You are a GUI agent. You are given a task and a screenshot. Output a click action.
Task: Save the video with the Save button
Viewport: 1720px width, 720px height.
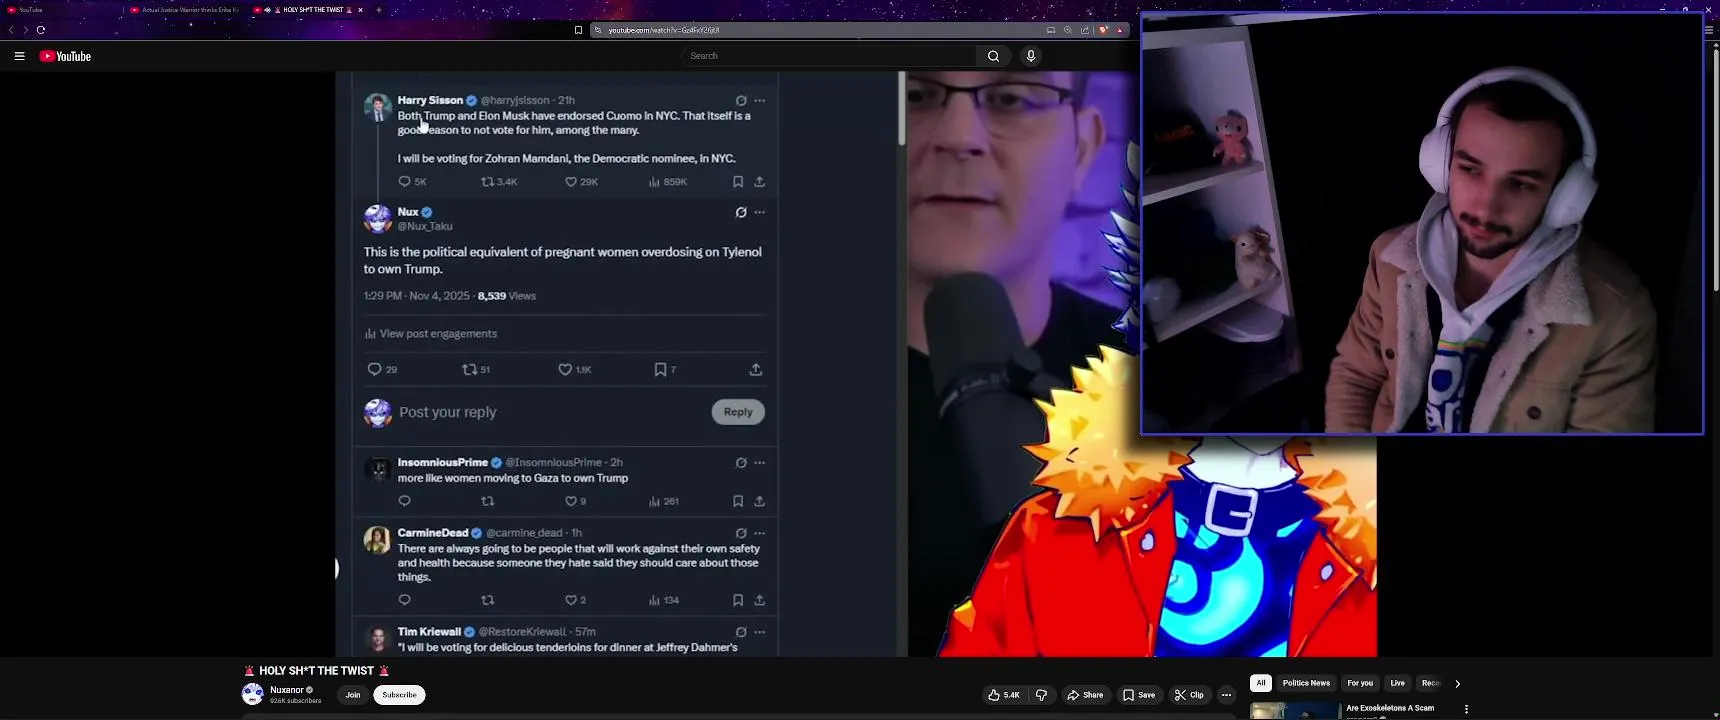pyautogui.click(x=1139, y=695)
